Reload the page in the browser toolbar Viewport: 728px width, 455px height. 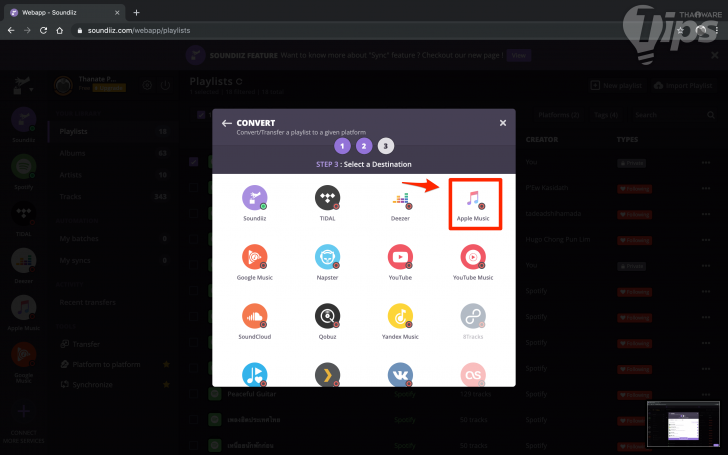coord(43,30)
